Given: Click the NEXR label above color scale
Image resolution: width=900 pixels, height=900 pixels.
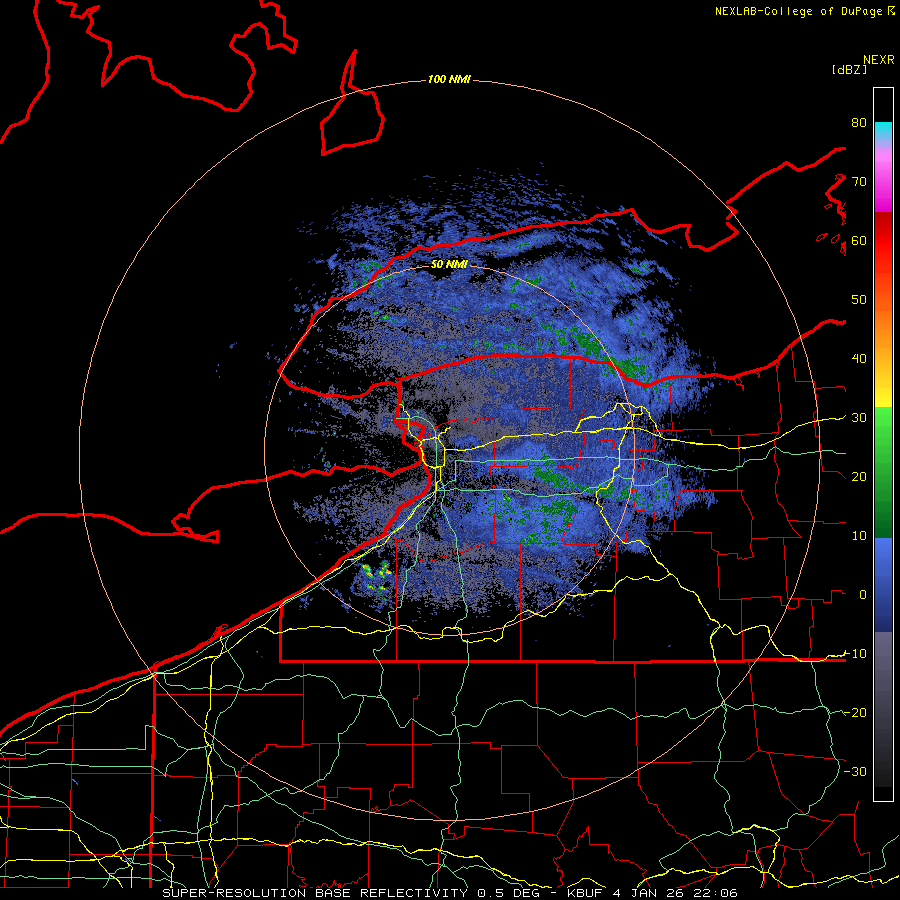Looking at the screenshot, I should coord(879,60).
